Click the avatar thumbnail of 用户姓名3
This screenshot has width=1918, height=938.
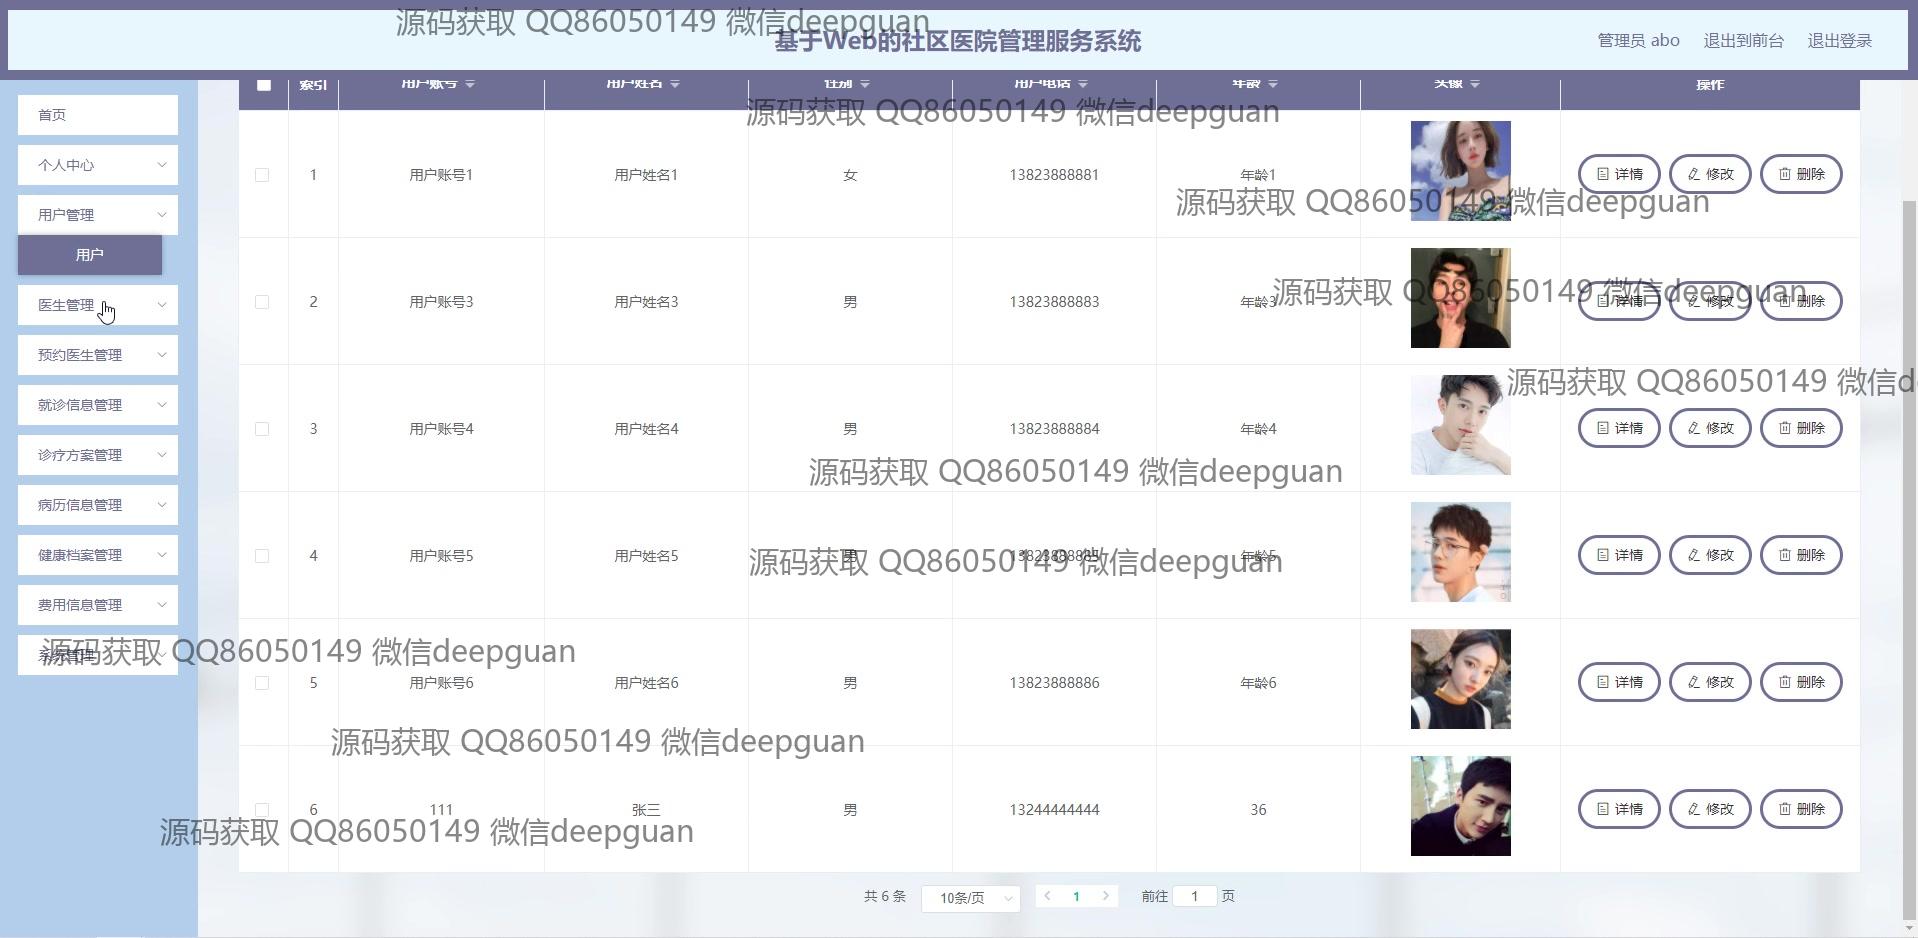coord(1460,298)
